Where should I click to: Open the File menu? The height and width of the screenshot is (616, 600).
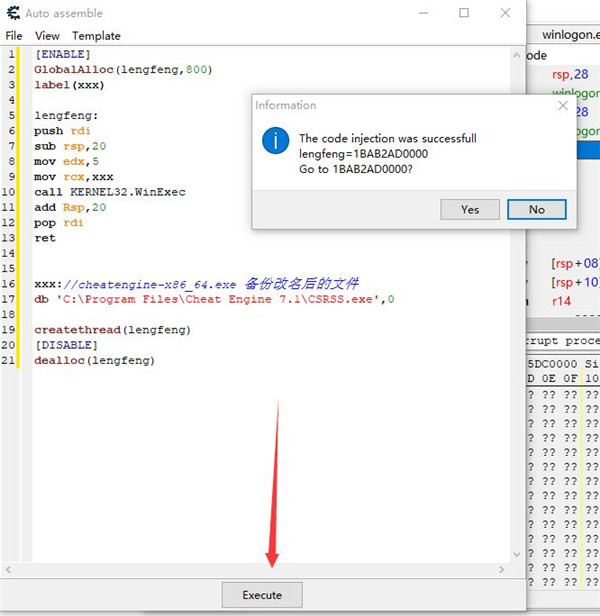pyautogui.click(x=14, y=36)
